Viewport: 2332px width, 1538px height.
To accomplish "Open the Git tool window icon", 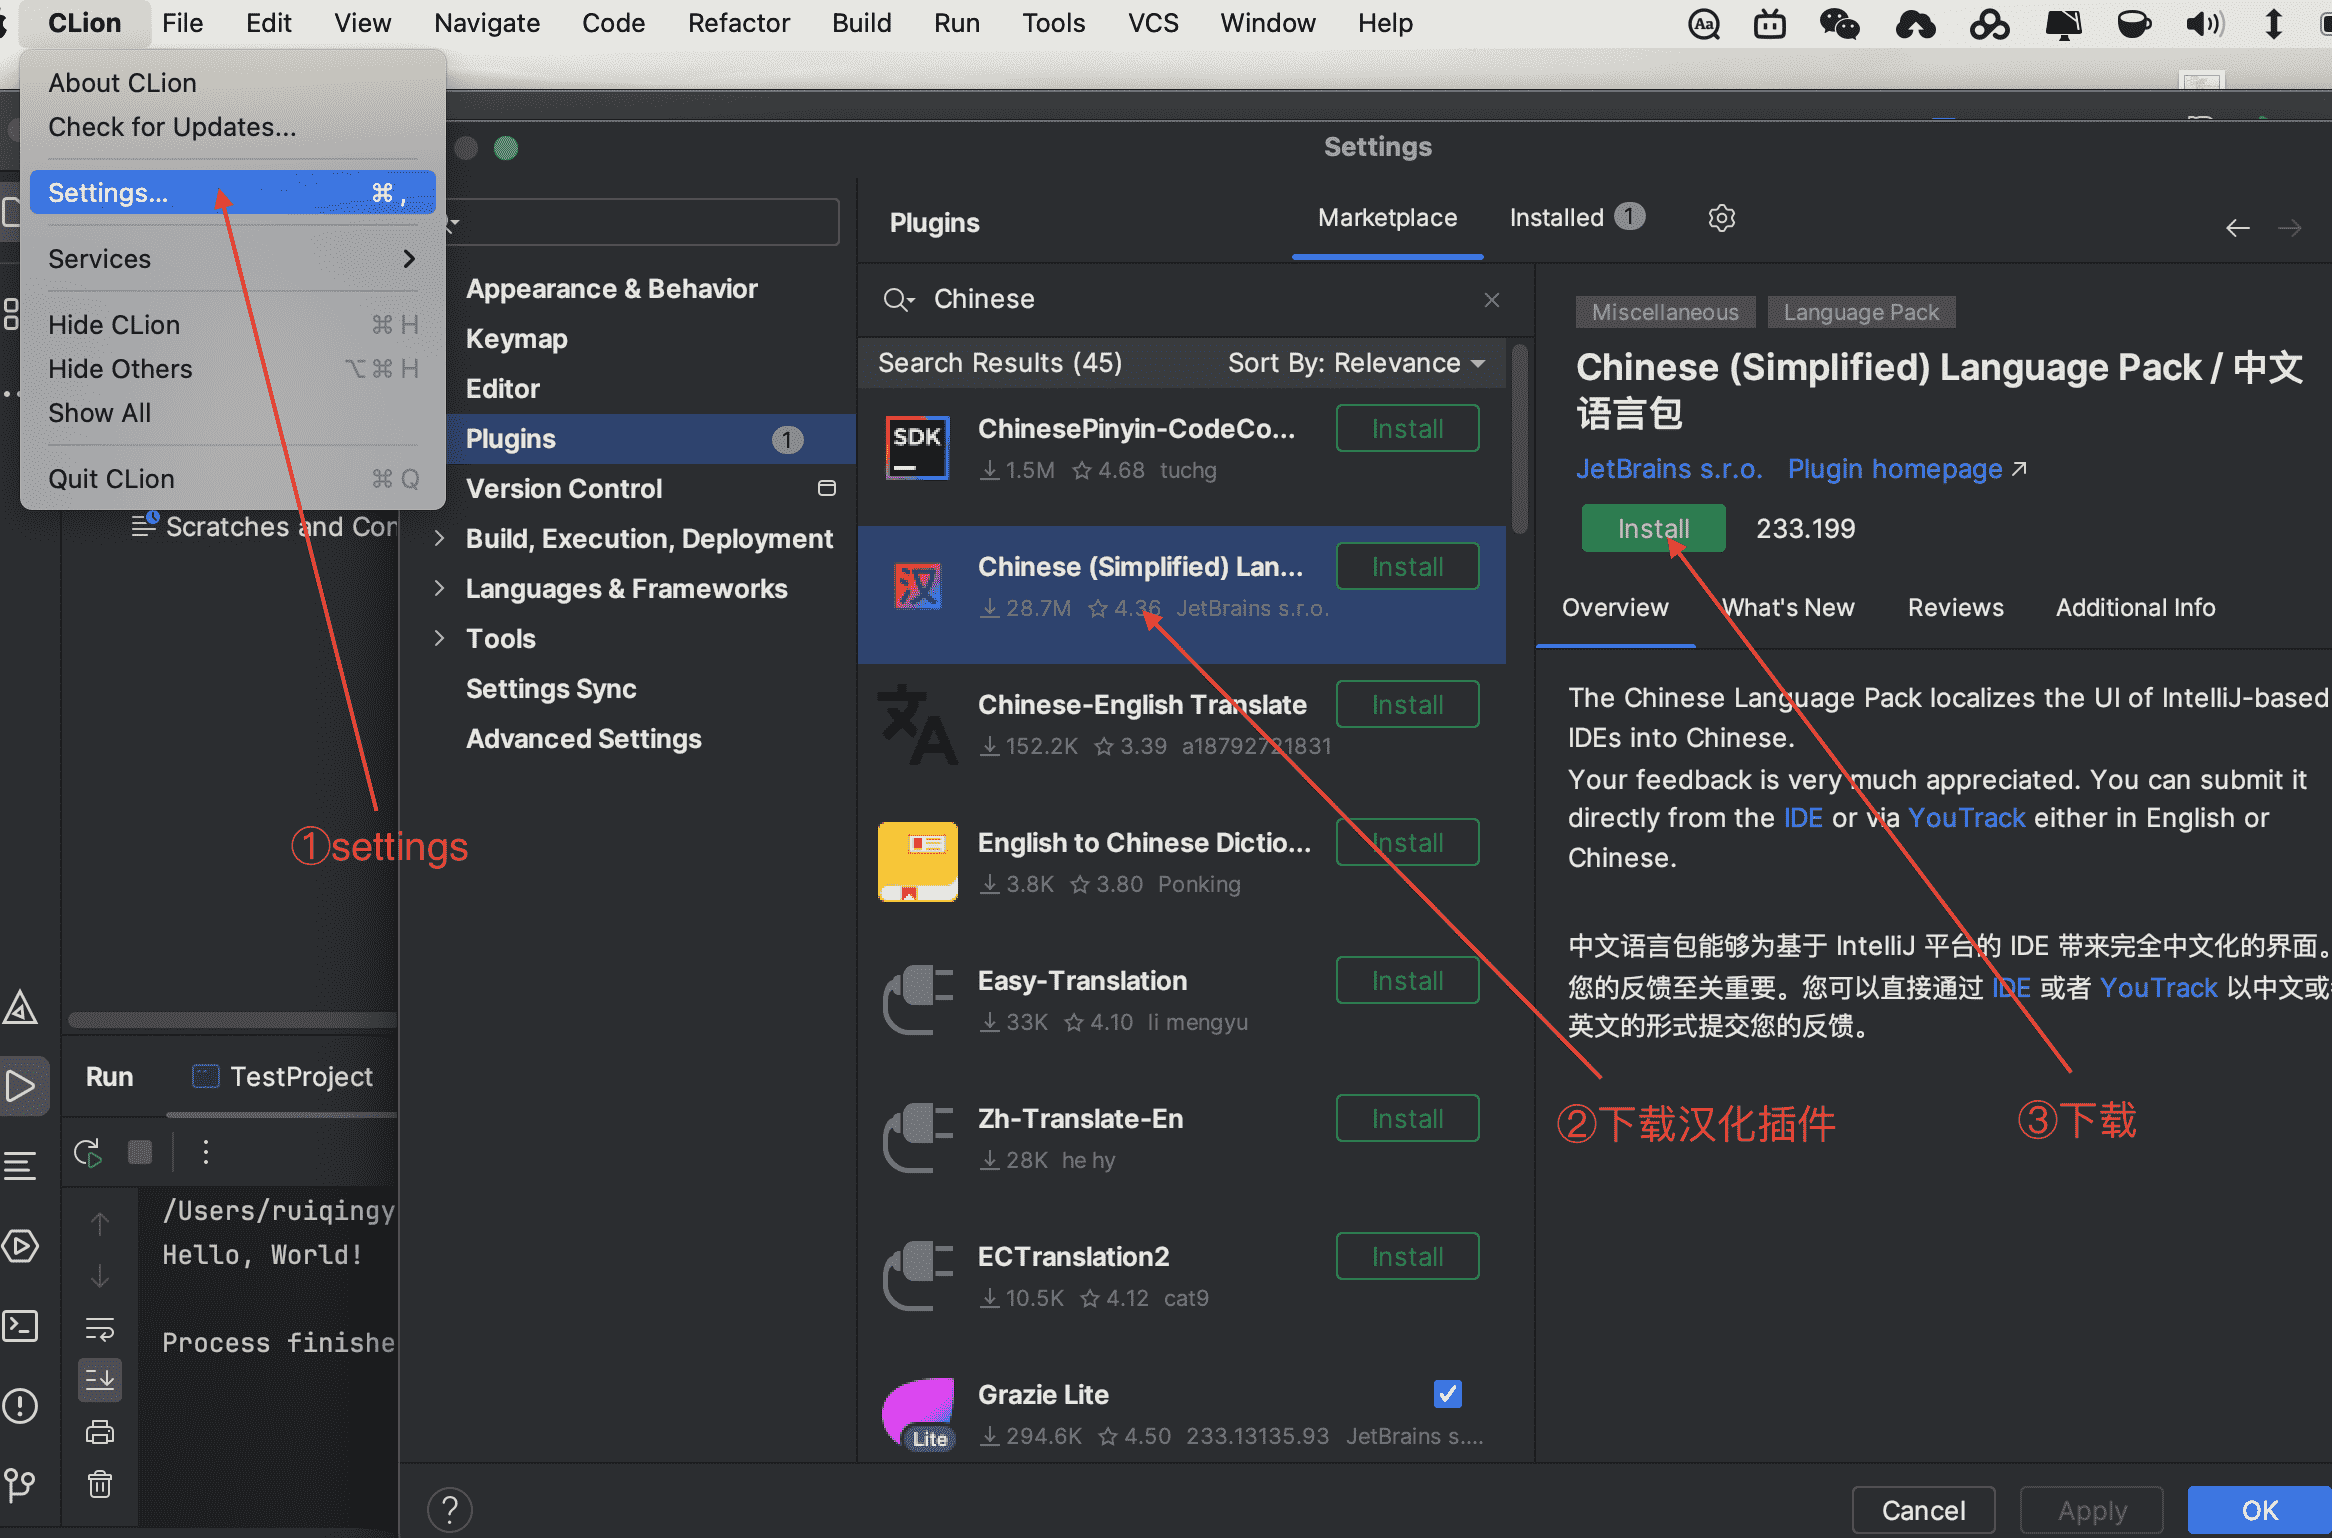I will (19, 1486).
